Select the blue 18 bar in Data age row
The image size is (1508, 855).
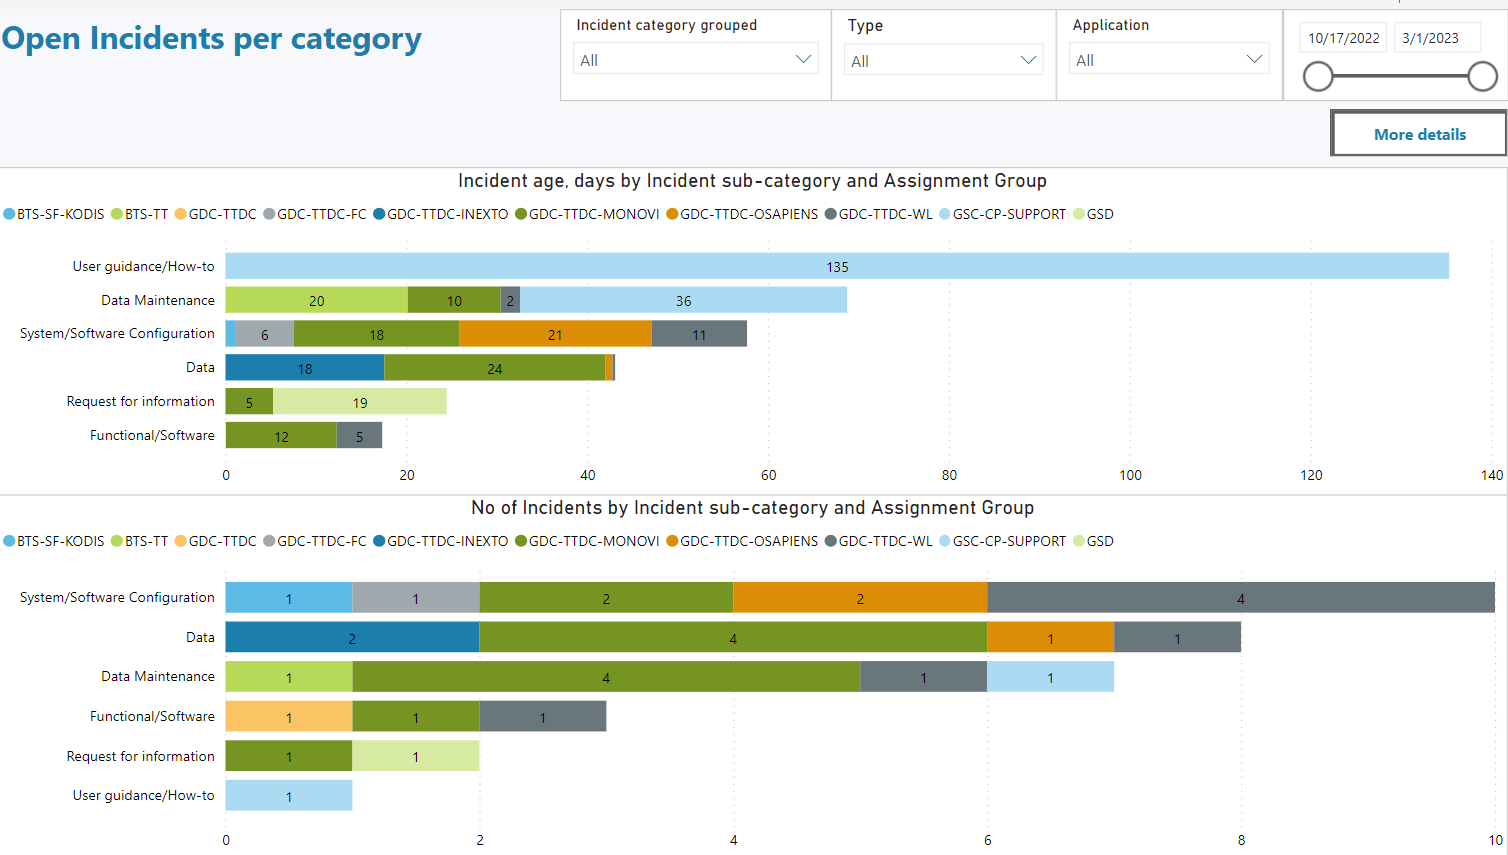coord(305,368)
